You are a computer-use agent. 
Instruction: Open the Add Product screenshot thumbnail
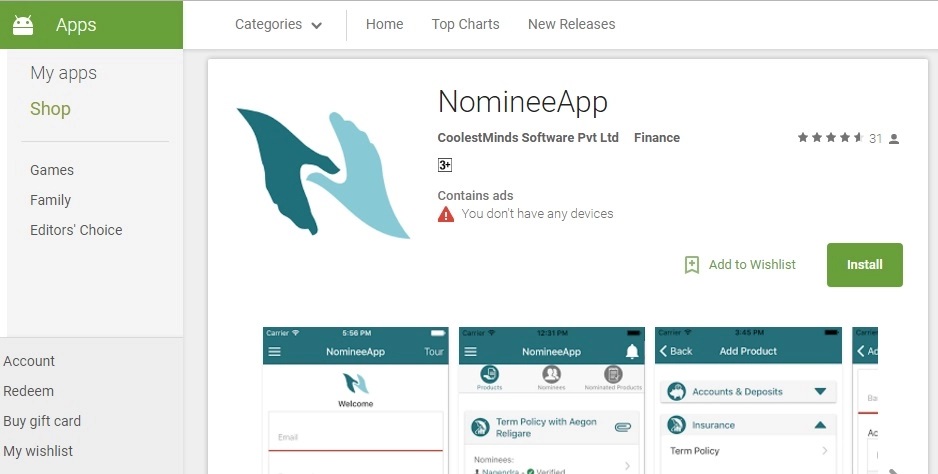coord(748,400)
